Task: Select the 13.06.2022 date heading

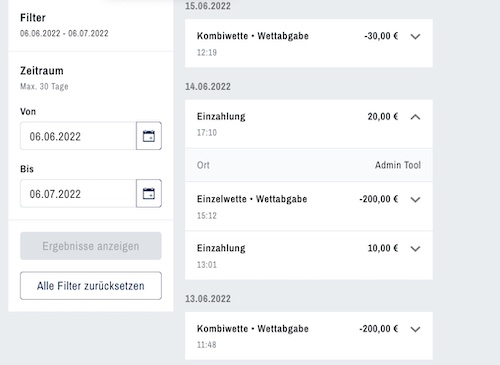Action: tap(208, 299)
